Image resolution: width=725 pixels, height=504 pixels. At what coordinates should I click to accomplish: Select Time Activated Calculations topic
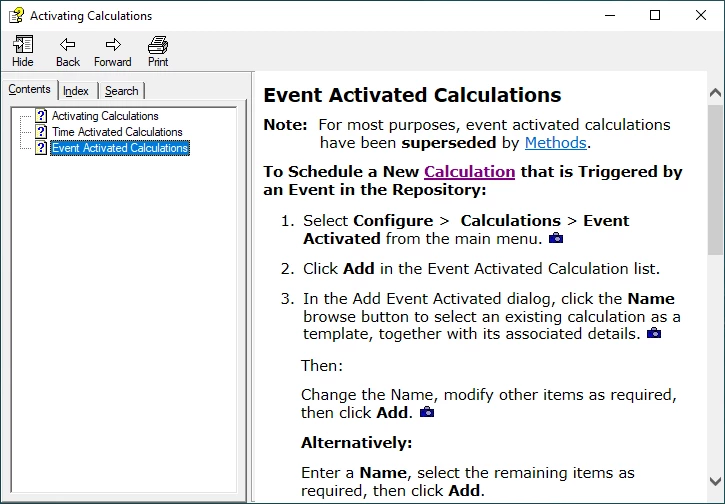pyautogui.click(x=117, y=132)
